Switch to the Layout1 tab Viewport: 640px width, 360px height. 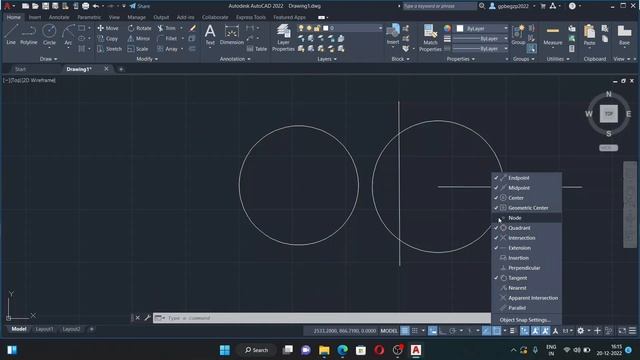tap(44, 329)
